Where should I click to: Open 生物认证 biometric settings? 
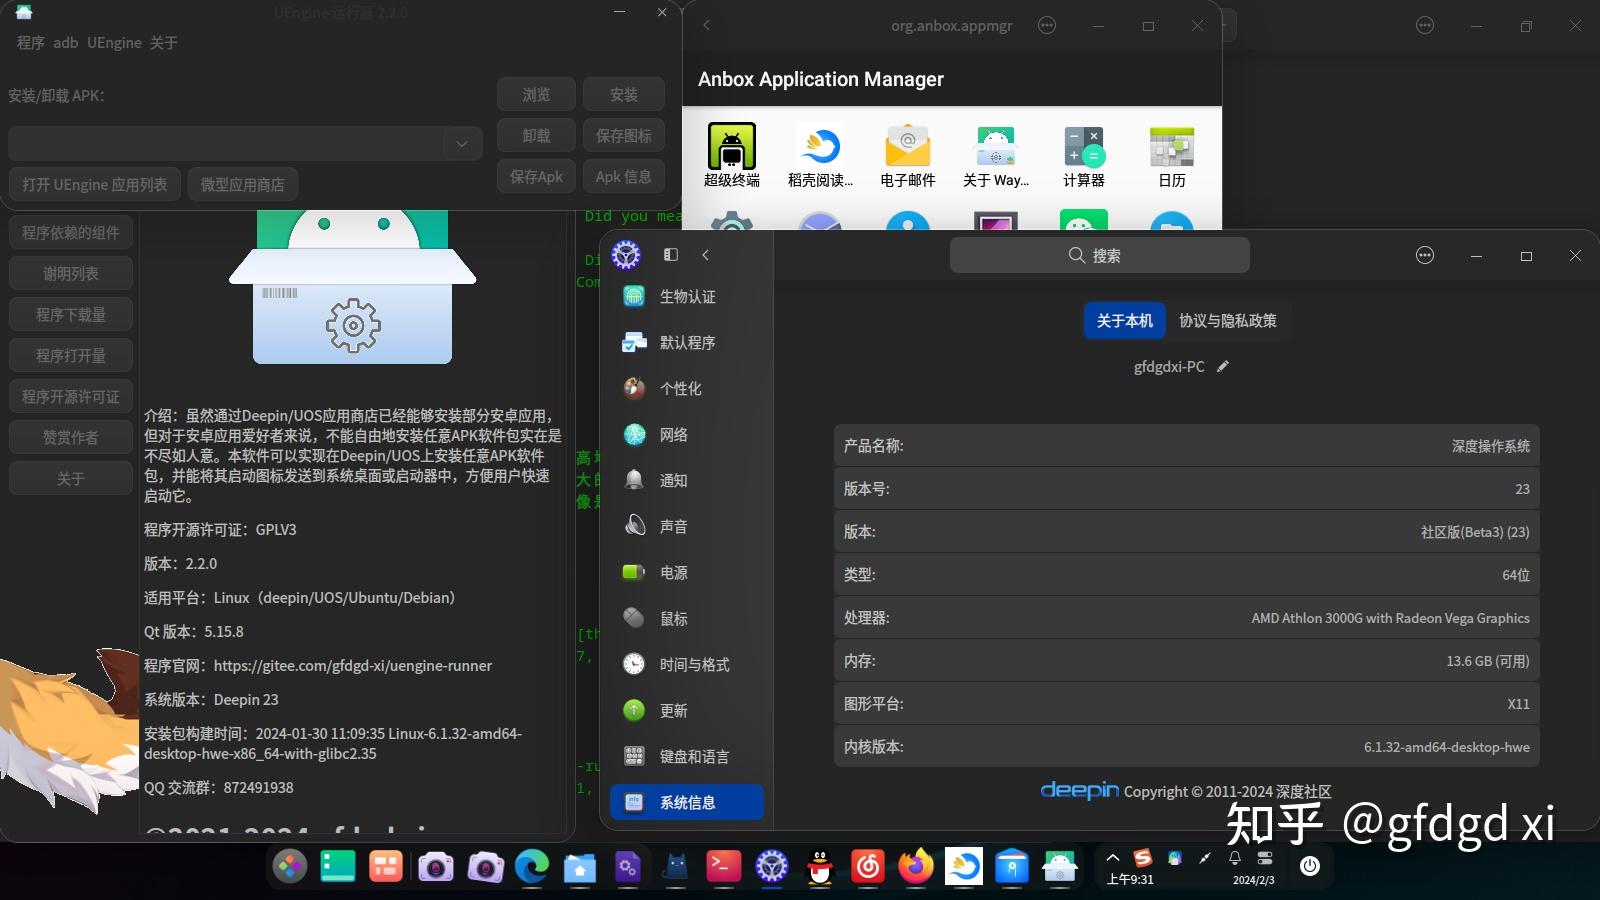coord(687,296)
